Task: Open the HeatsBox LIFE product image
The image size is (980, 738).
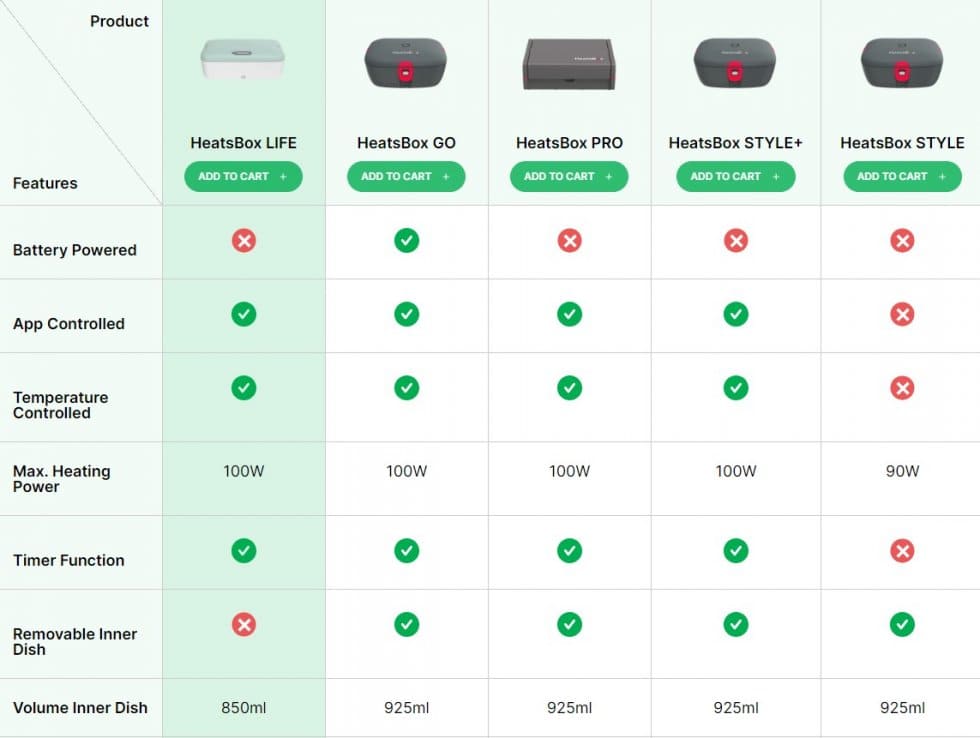Action: pos(243,60)
